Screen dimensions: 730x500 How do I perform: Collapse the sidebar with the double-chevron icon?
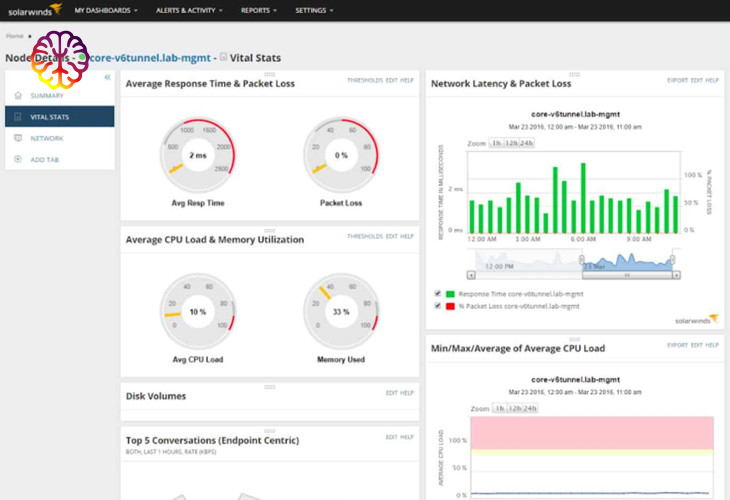click(x=108, y=77)
